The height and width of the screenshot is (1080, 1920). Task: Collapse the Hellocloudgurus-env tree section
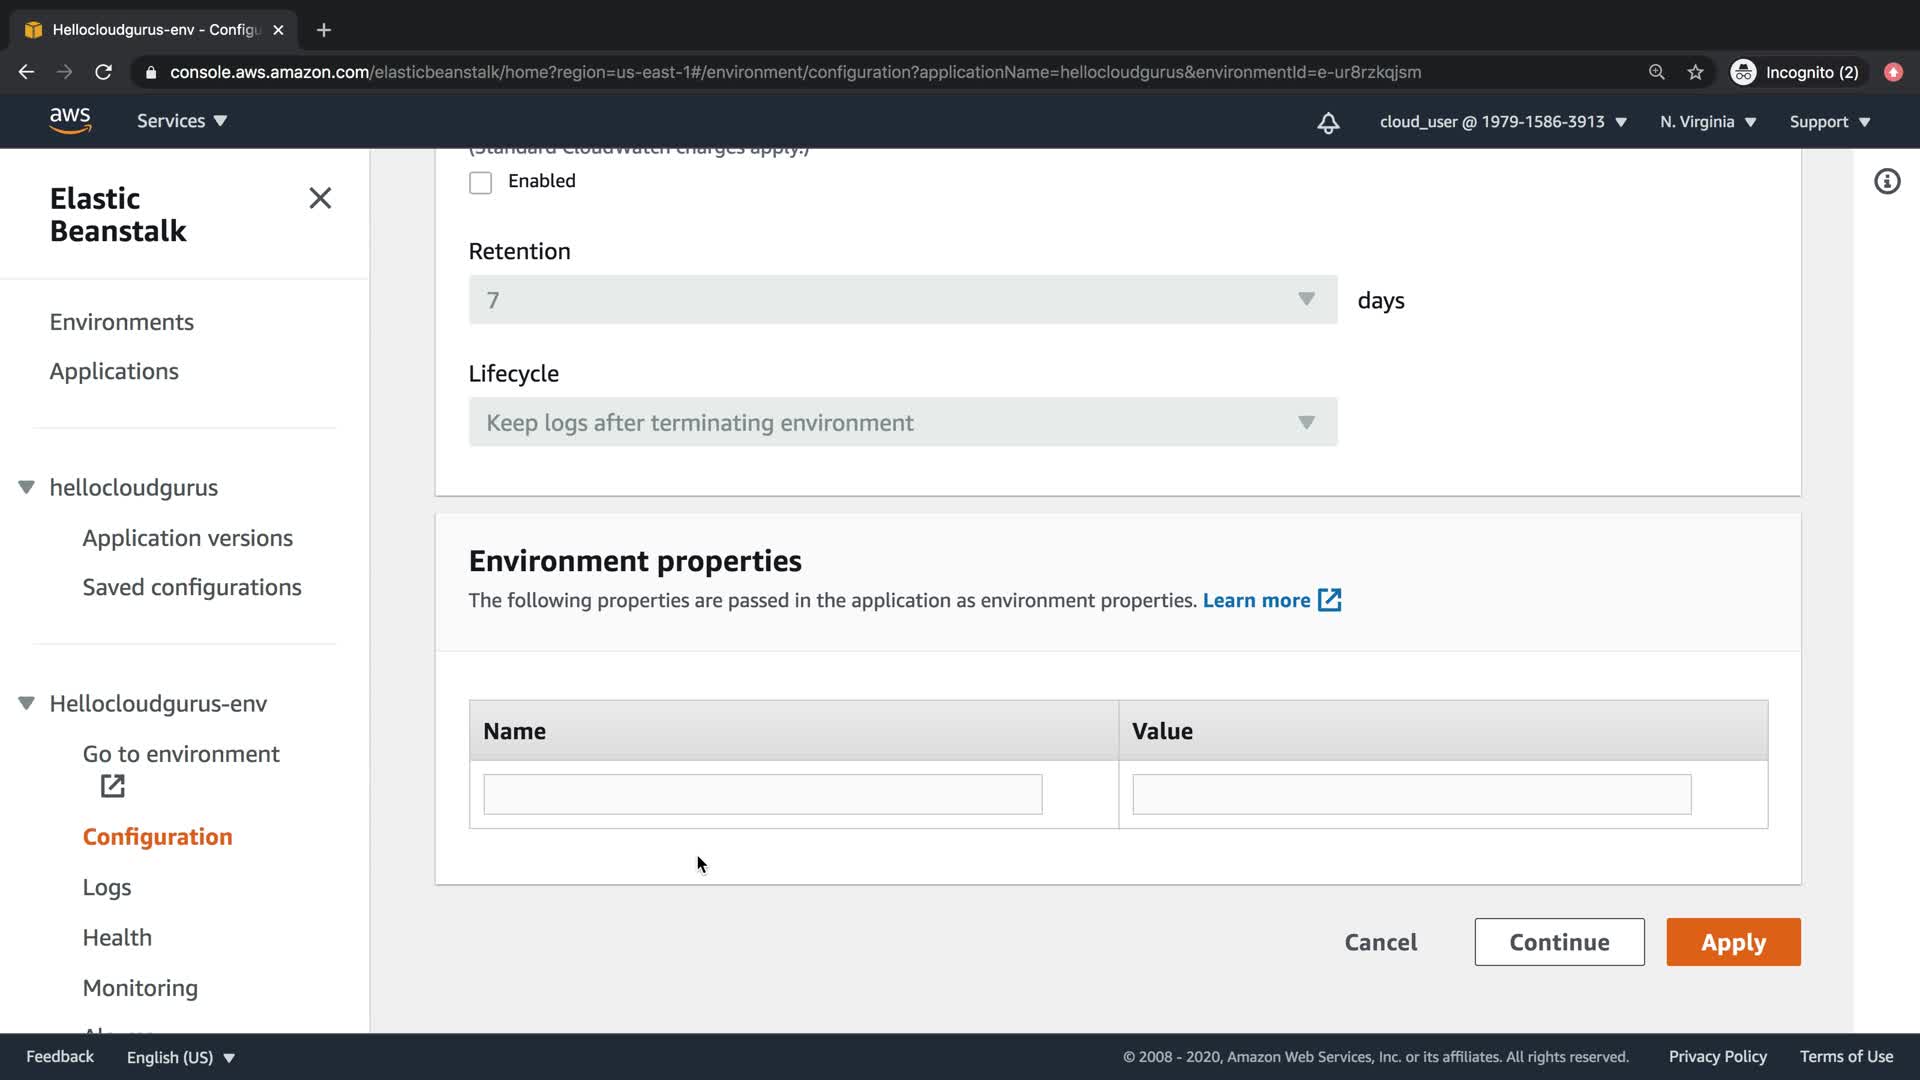[27, 703]
